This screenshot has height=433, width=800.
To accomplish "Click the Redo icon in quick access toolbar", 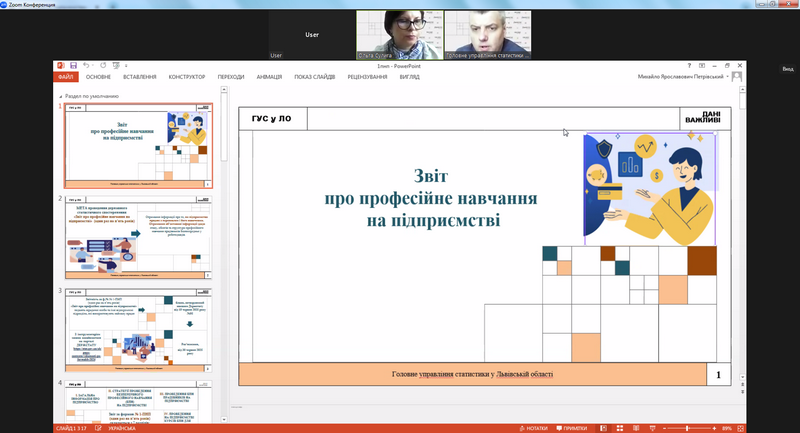I will (x=101, y=65).
